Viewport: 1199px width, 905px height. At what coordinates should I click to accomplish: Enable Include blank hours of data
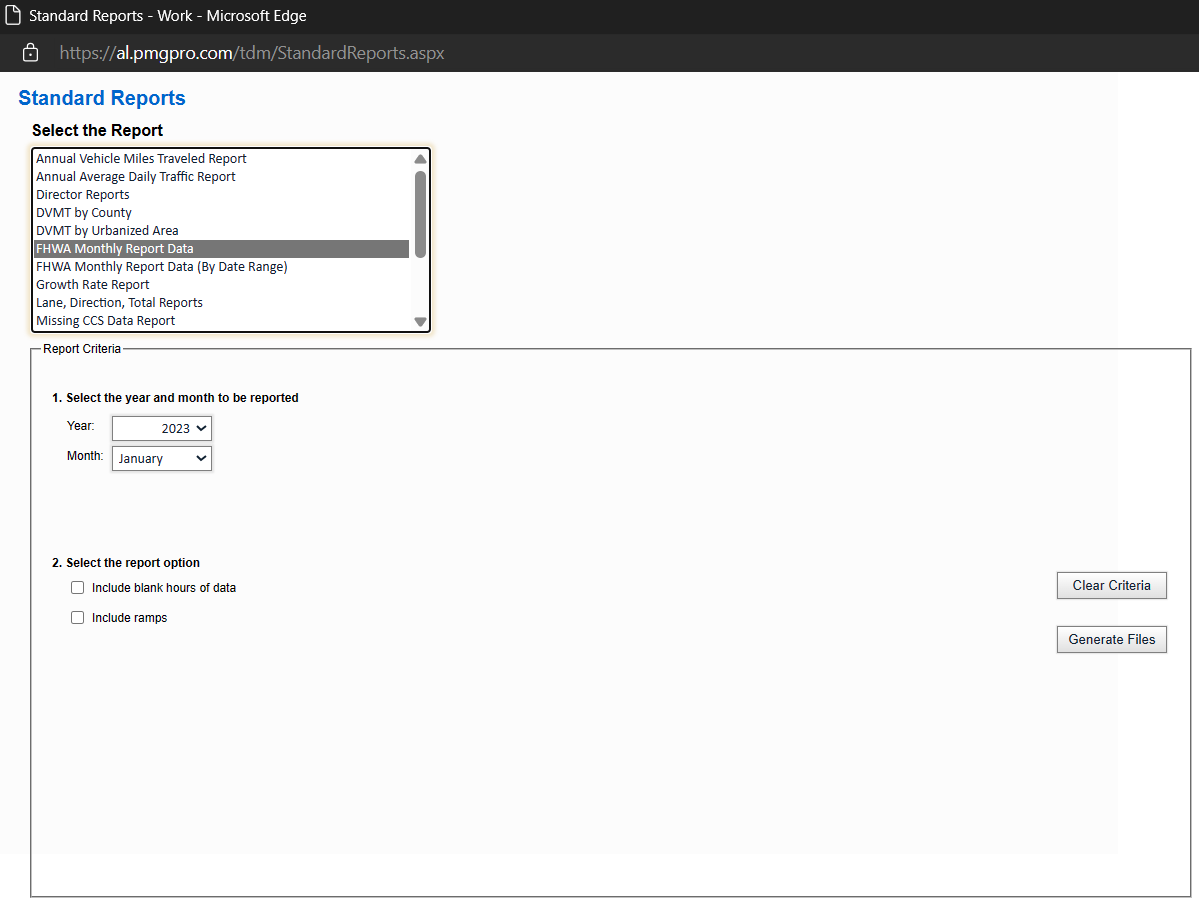pos(77,588)
